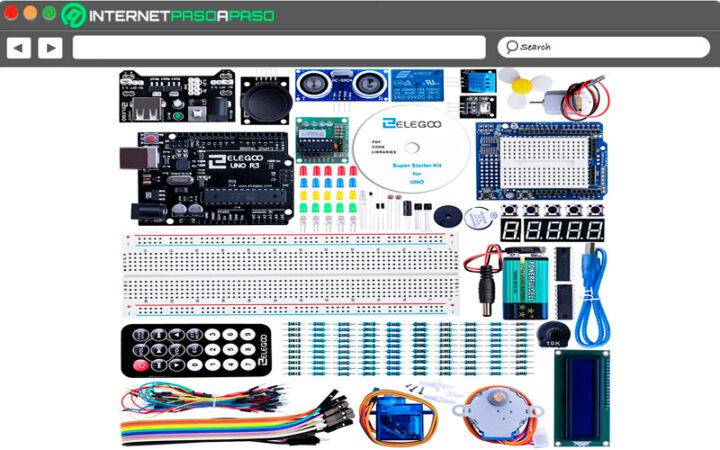This screenshot has height=450, width=720.
Task: Click the browser back arrow button
Action: 19,47
